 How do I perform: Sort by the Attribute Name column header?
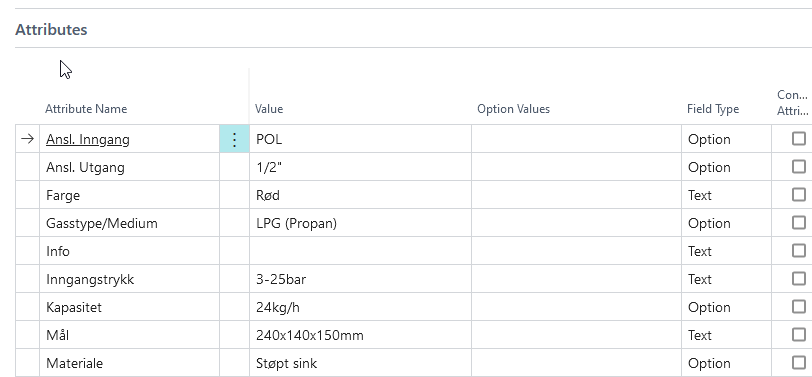[86, 109]
